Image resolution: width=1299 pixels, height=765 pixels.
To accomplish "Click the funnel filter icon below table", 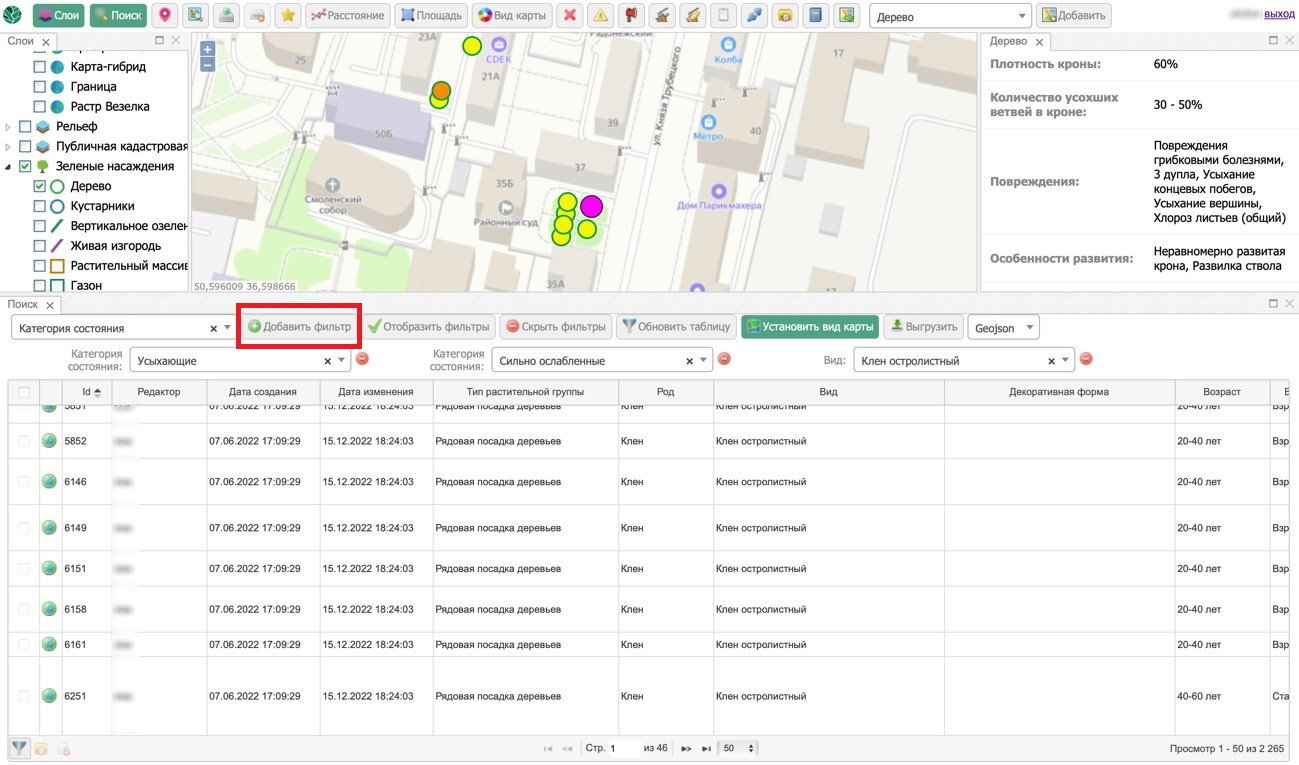I will point(19,747).
